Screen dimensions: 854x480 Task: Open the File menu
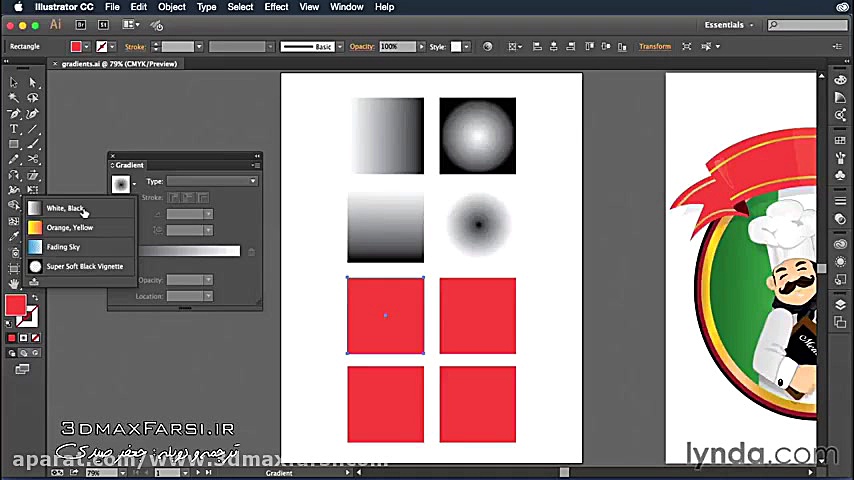[112, 7]
